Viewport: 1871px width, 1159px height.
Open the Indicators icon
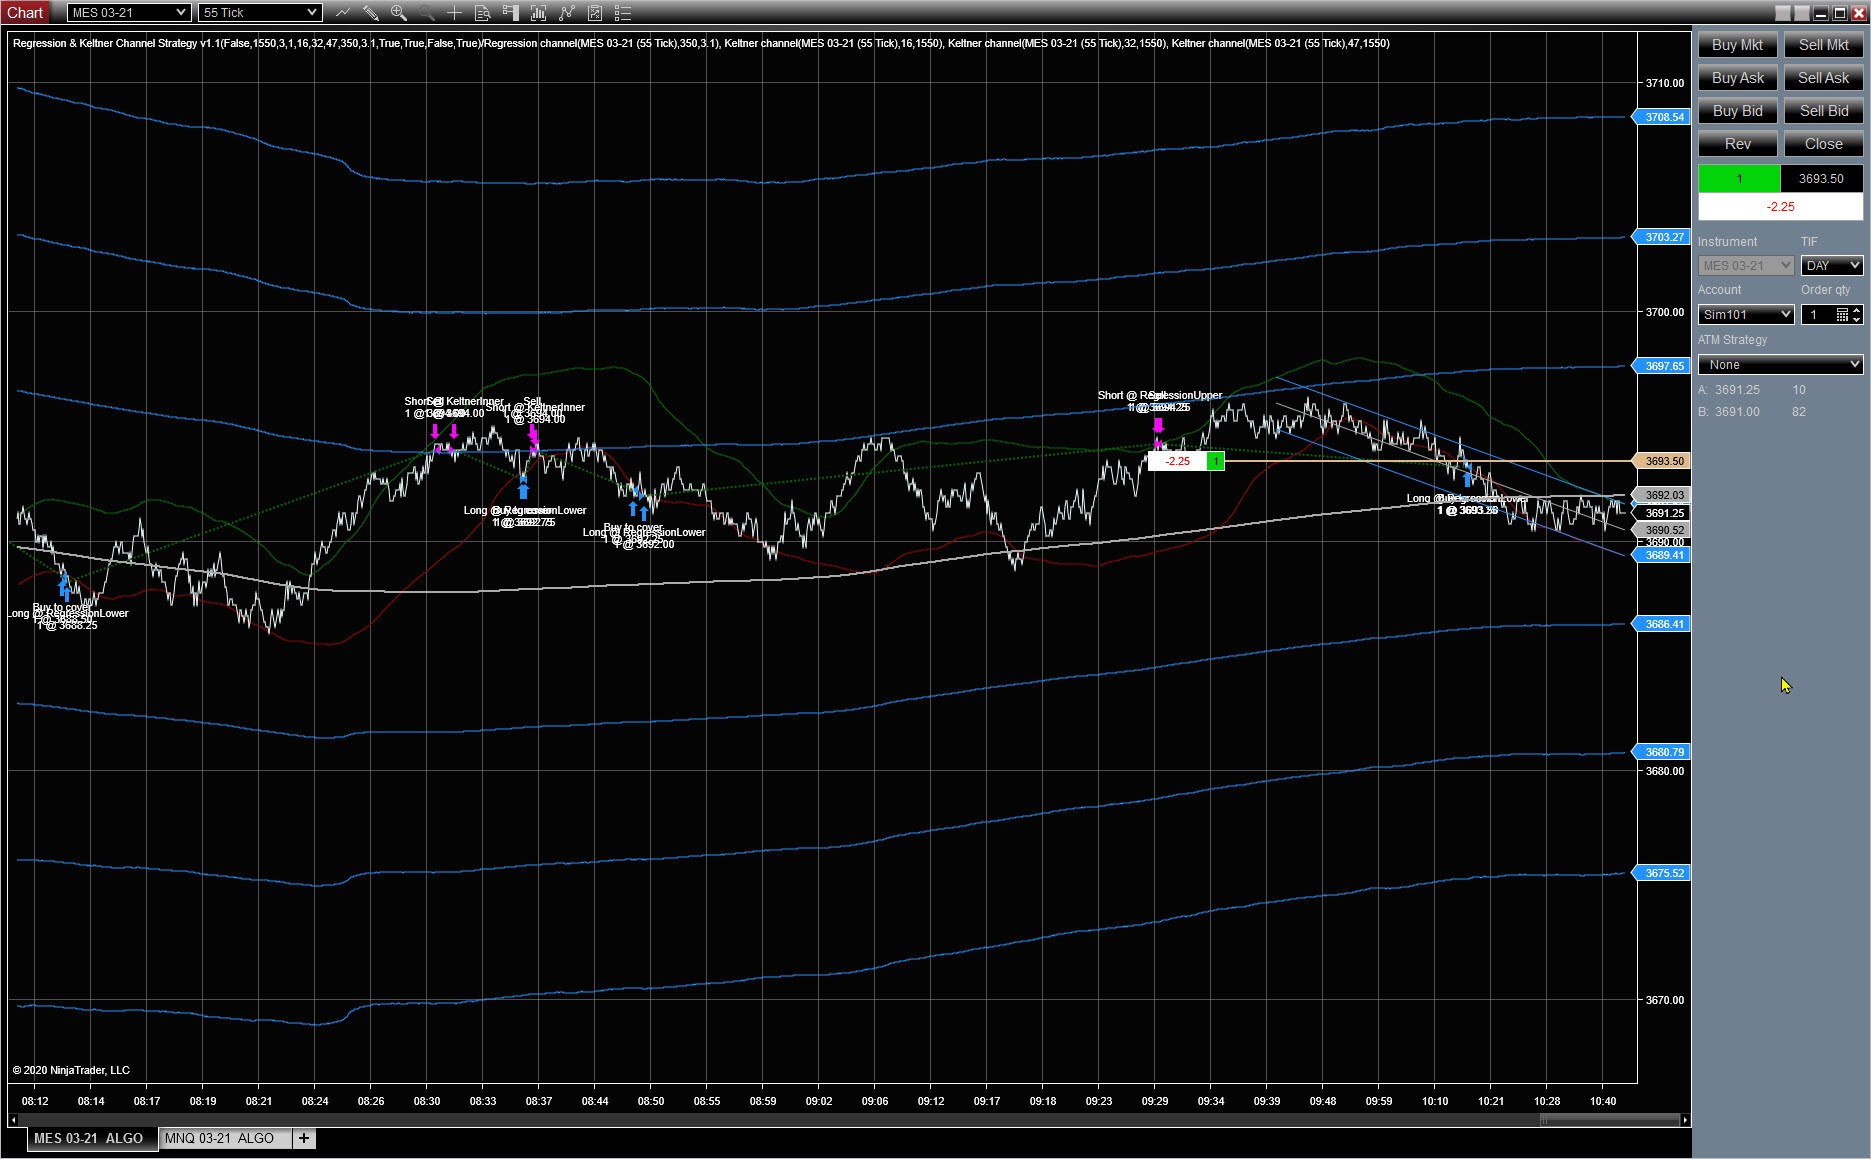[539, 13]
